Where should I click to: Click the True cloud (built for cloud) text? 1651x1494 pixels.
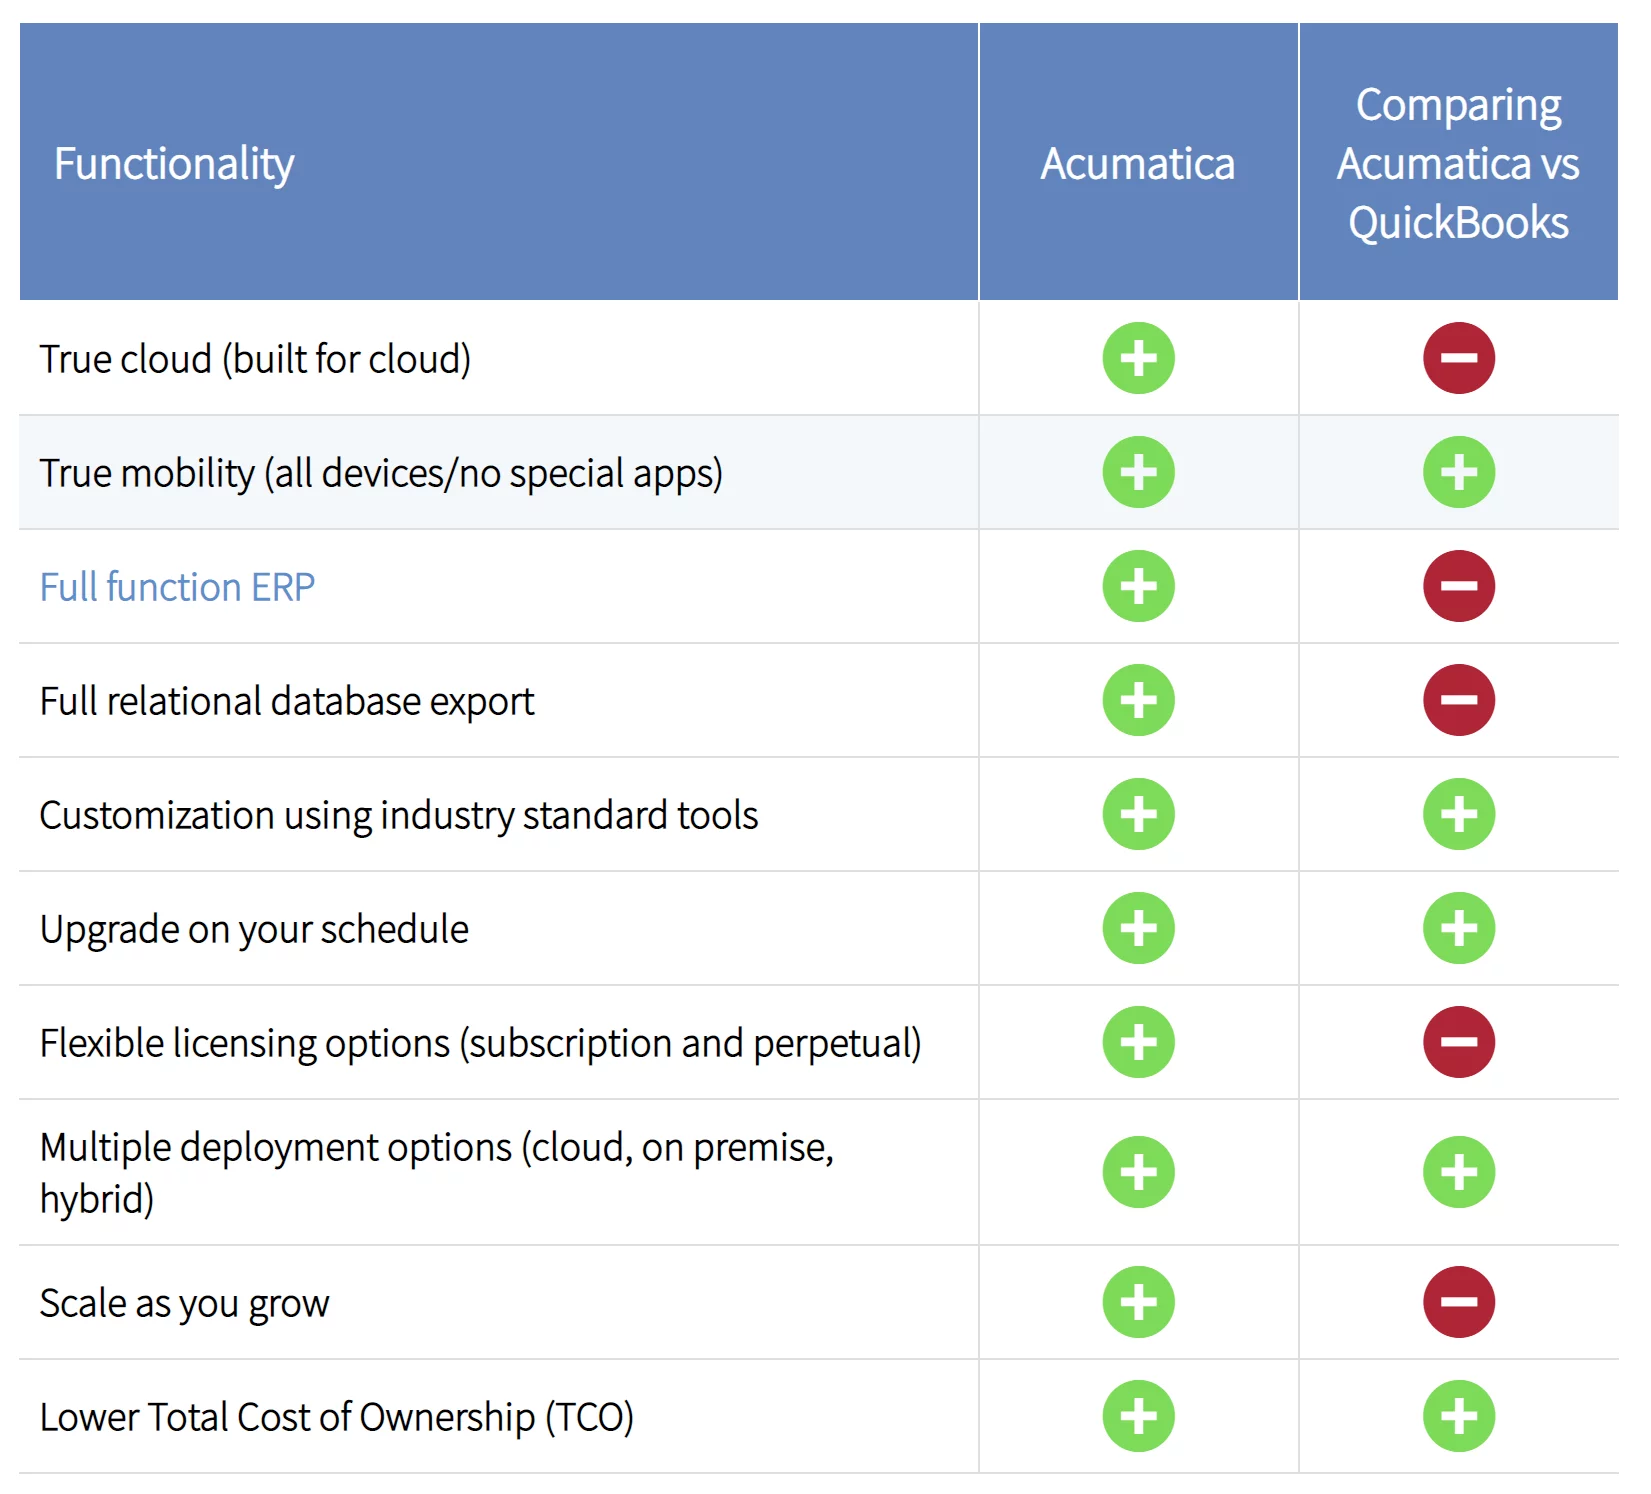tap(255, 359)
